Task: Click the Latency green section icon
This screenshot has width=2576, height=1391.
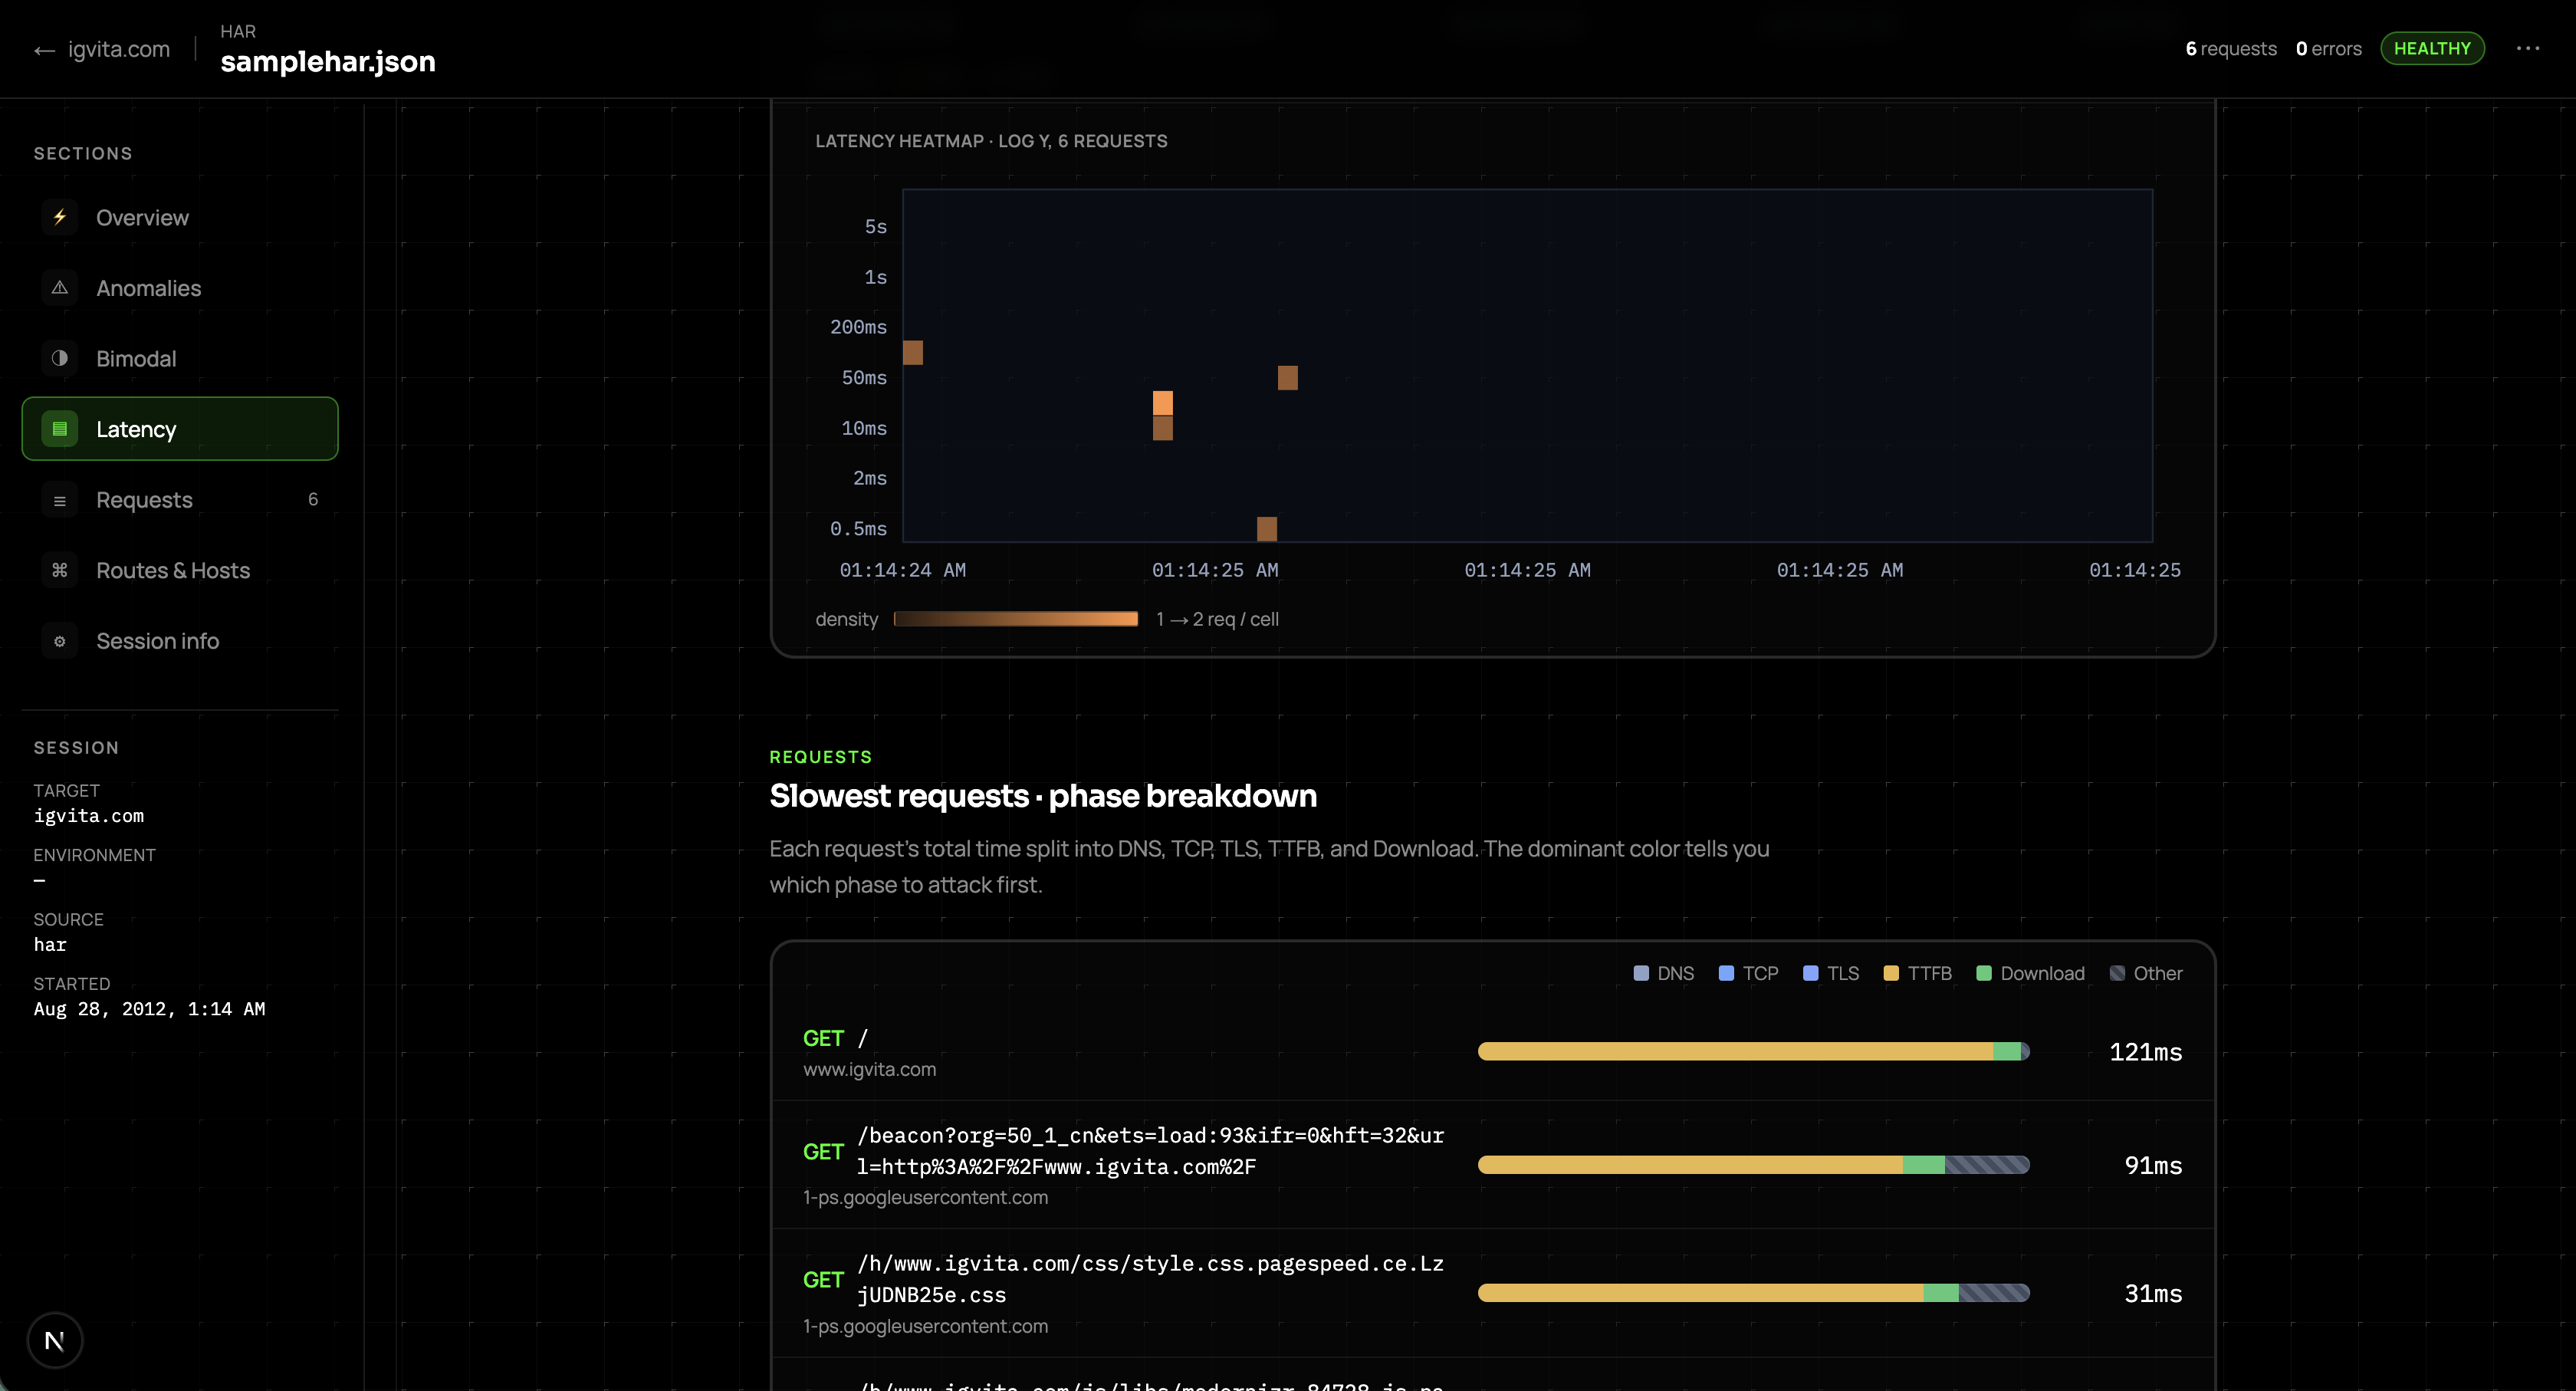Action: coord(60,429)
